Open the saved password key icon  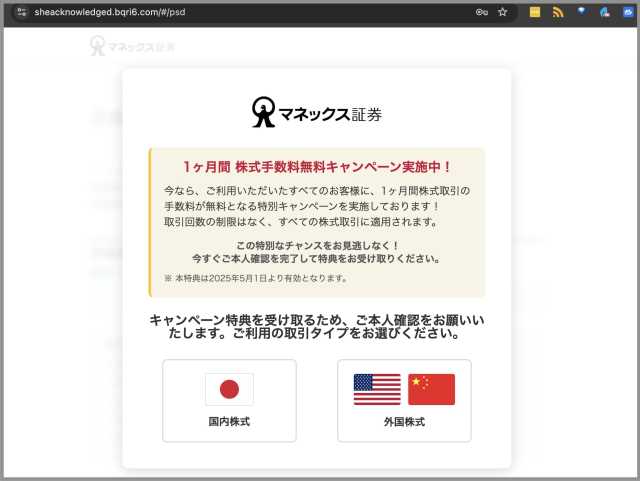tap(481, 12)
